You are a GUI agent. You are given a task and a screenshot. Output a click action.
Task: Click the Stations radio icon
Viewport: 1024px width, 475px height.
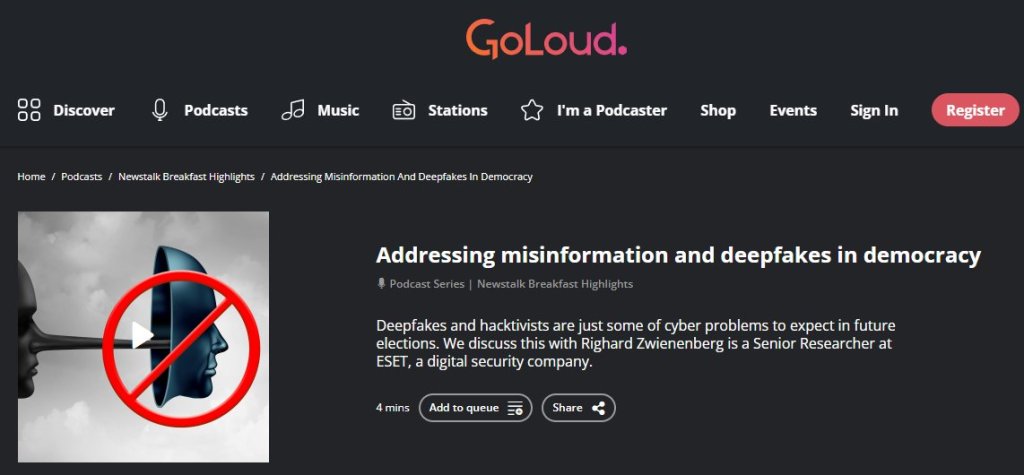click(404, 110)
